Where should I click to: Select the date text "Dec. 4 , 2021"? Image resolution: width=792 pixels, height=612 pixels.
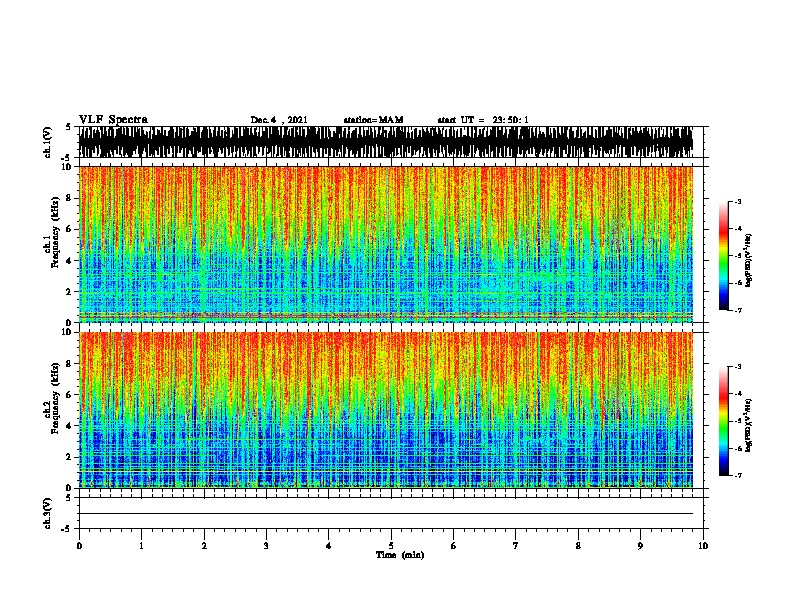(x=279, y=120)
